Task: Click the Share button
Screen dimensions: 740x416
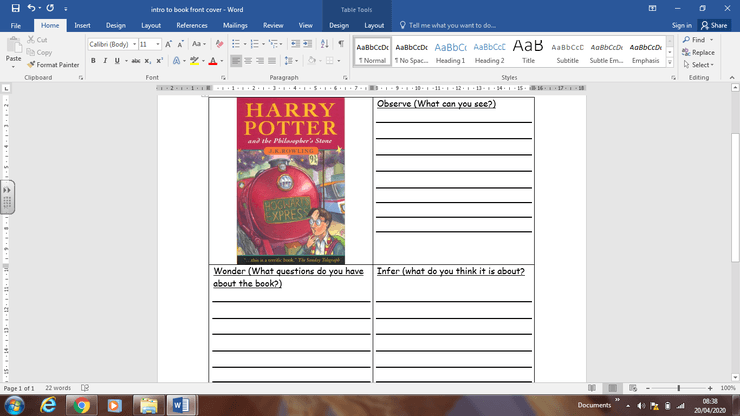Action: 715,25
